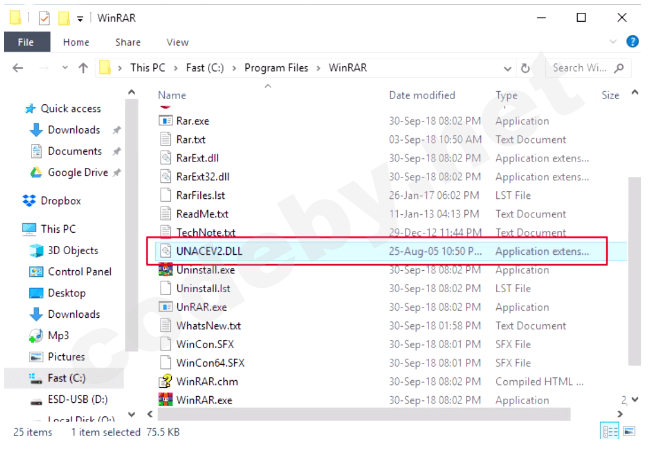Go up one folder level arrow

click(83, 68)
